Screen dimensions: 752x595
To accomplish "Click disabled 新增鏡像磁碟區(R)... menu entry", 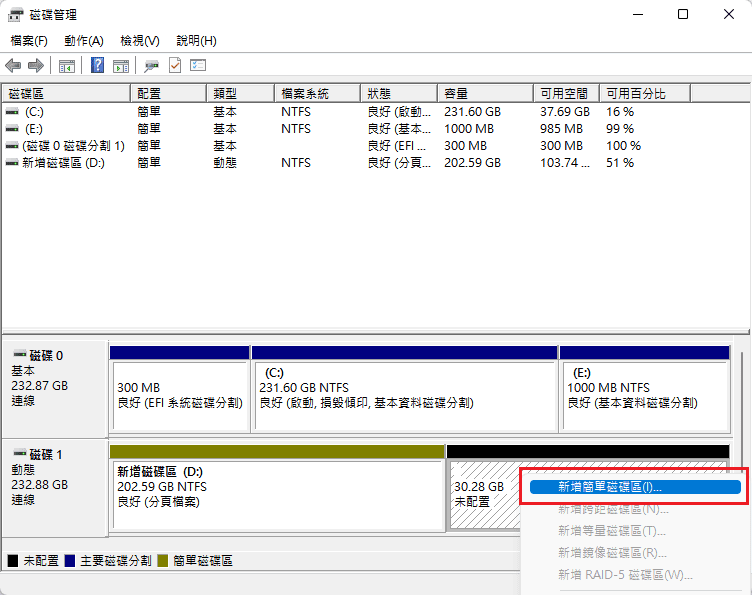I will (612, 553).
